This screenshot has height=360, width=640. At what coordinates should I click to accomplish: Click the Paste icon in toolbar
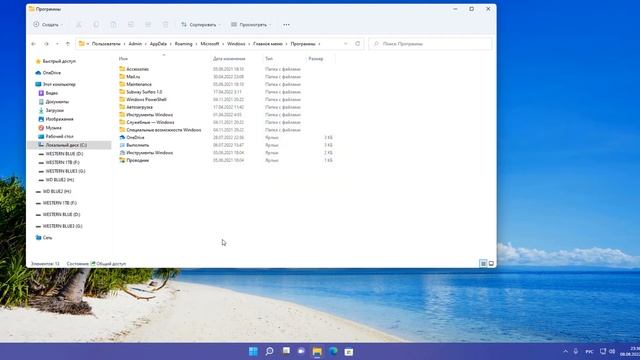tap(113, 24)
